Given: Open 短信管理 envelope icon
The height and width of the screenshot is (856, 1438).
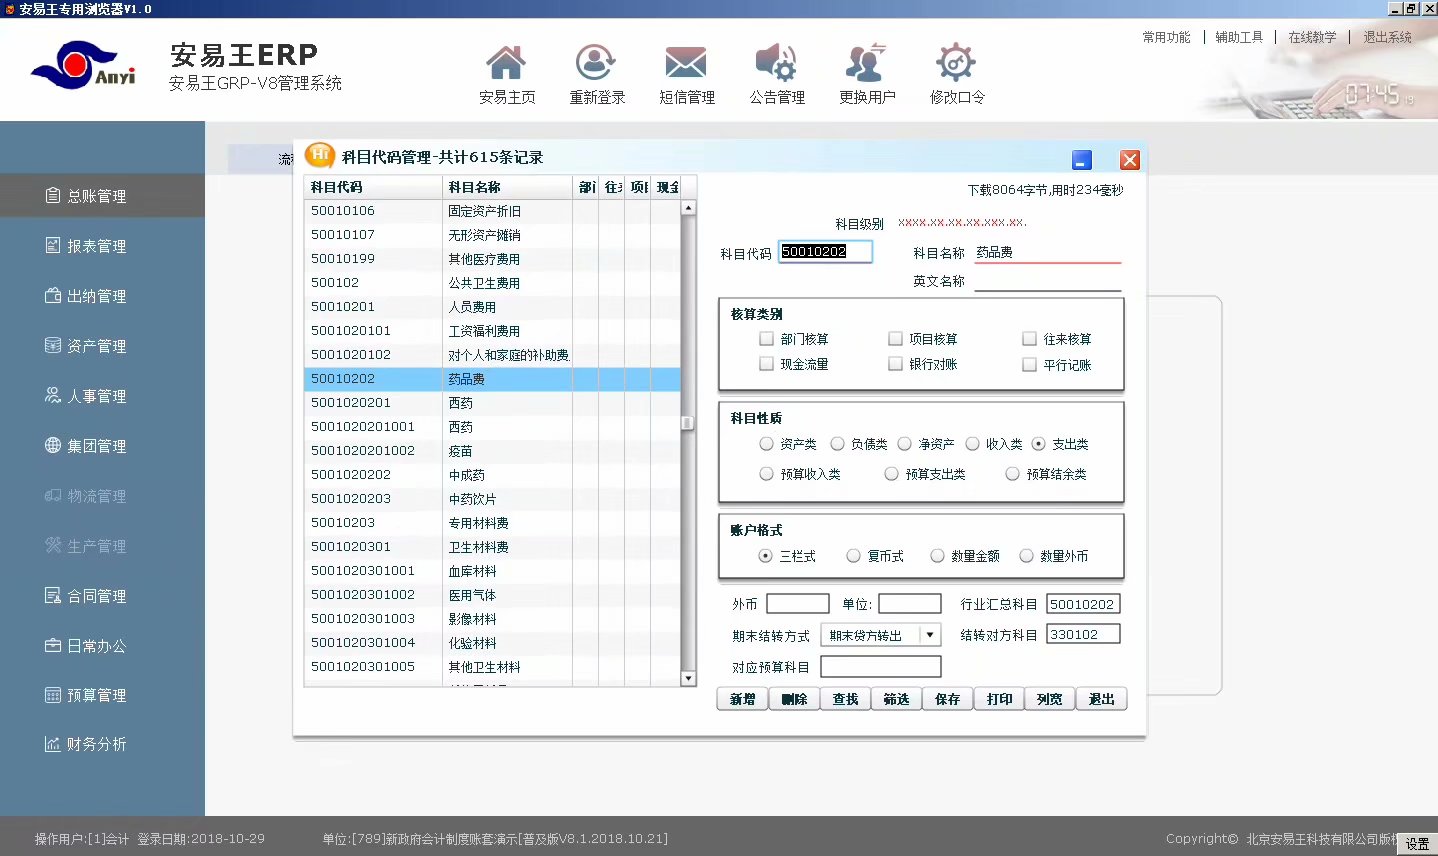Looking at the screenshot, I should coord(686,63).
